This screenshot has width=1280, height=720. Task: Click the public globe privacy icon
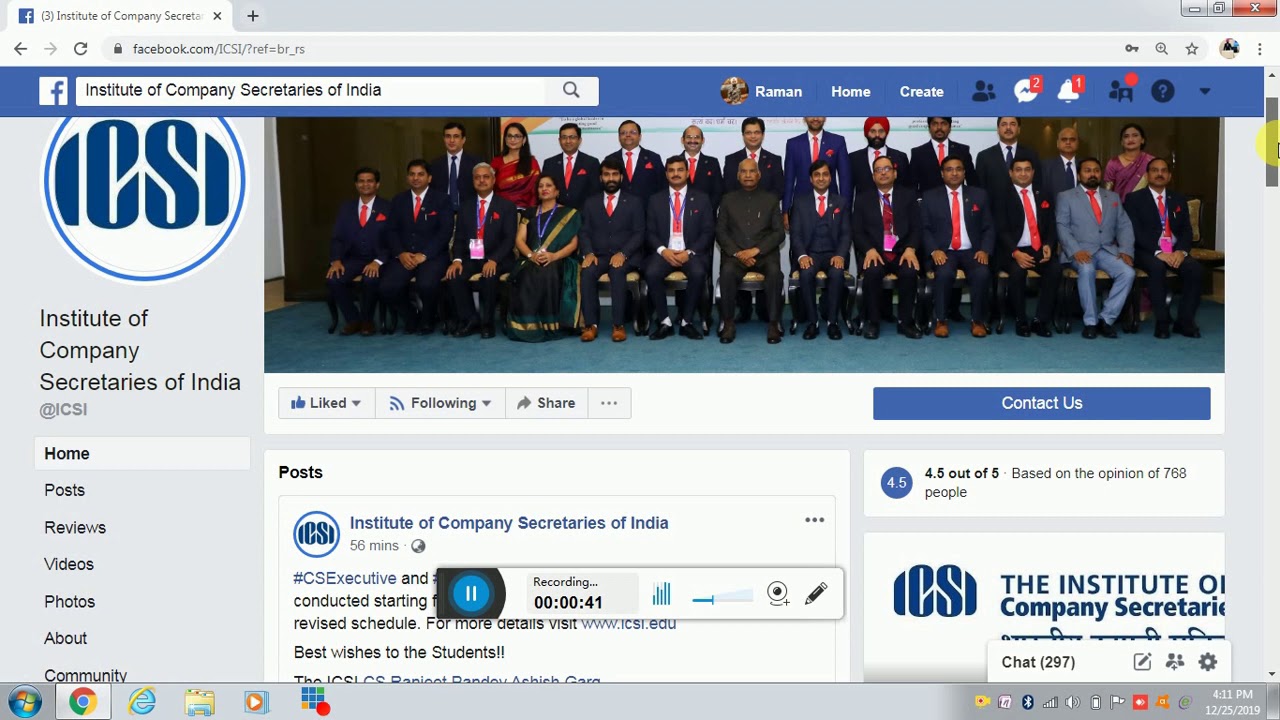coord(418,546)
